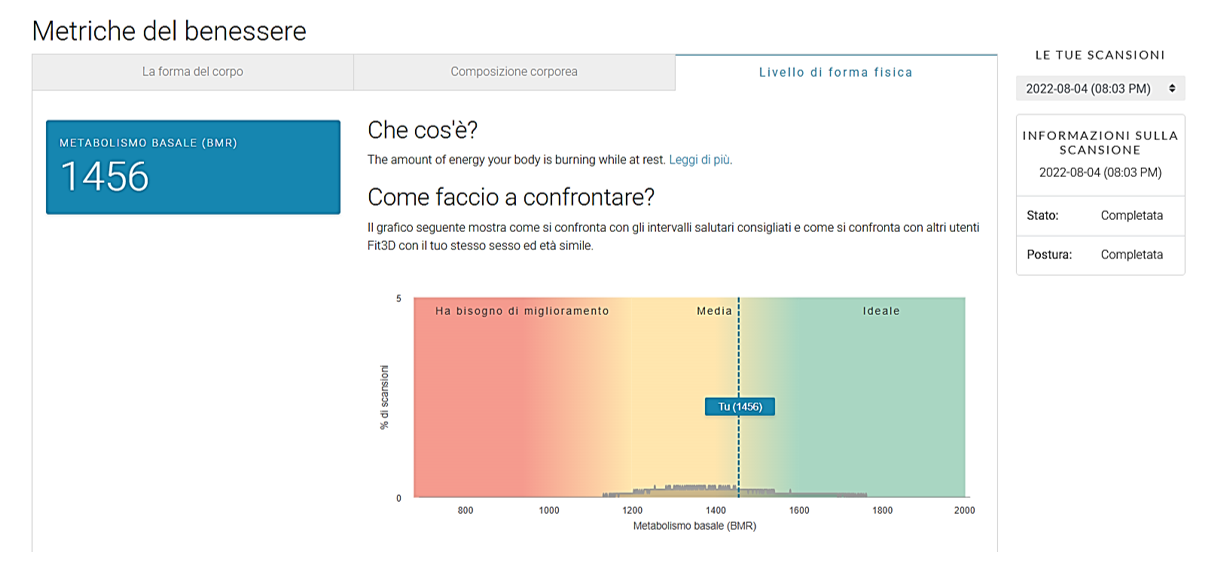Click the Stato Completata row
The width and height of the screenshot is (1229, 580).
tap(1100, 215)
